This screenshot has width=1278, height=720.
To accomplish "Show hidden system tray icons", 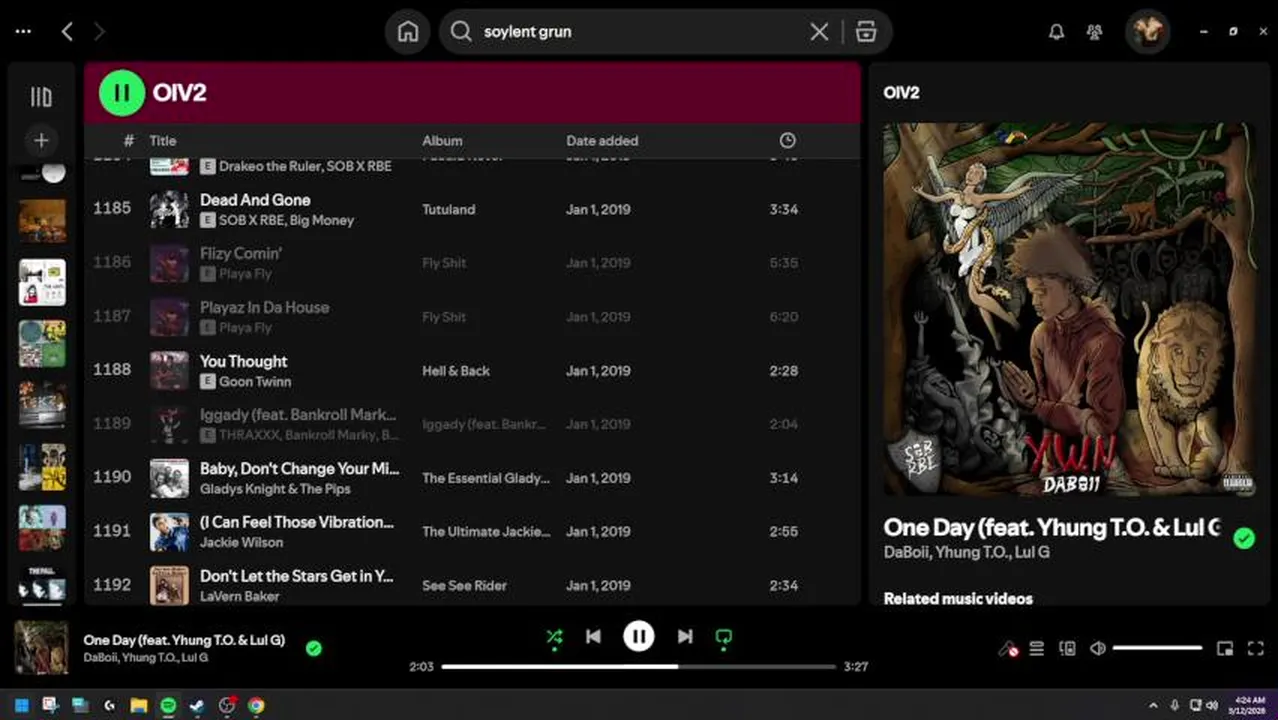I will (x=1153, y=705).
